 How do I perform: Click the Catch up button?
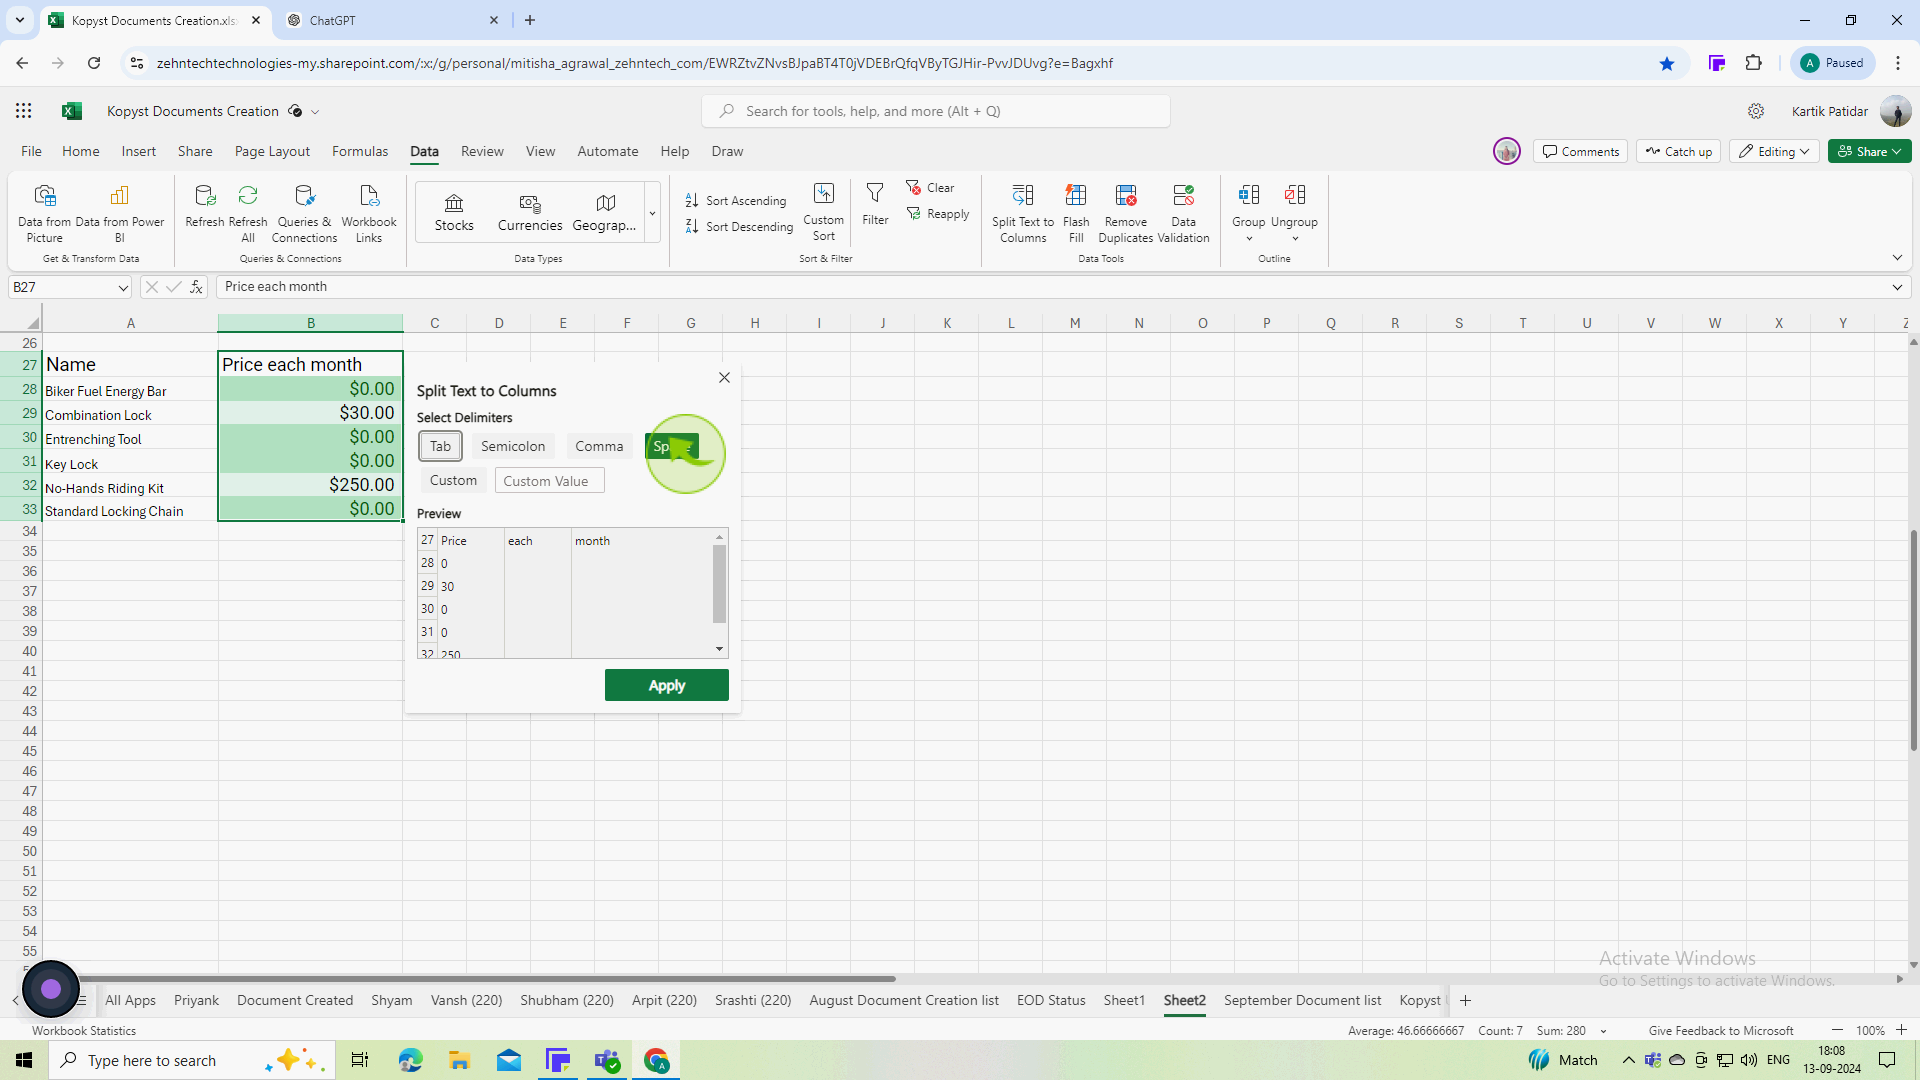(x=1679, y=151)
